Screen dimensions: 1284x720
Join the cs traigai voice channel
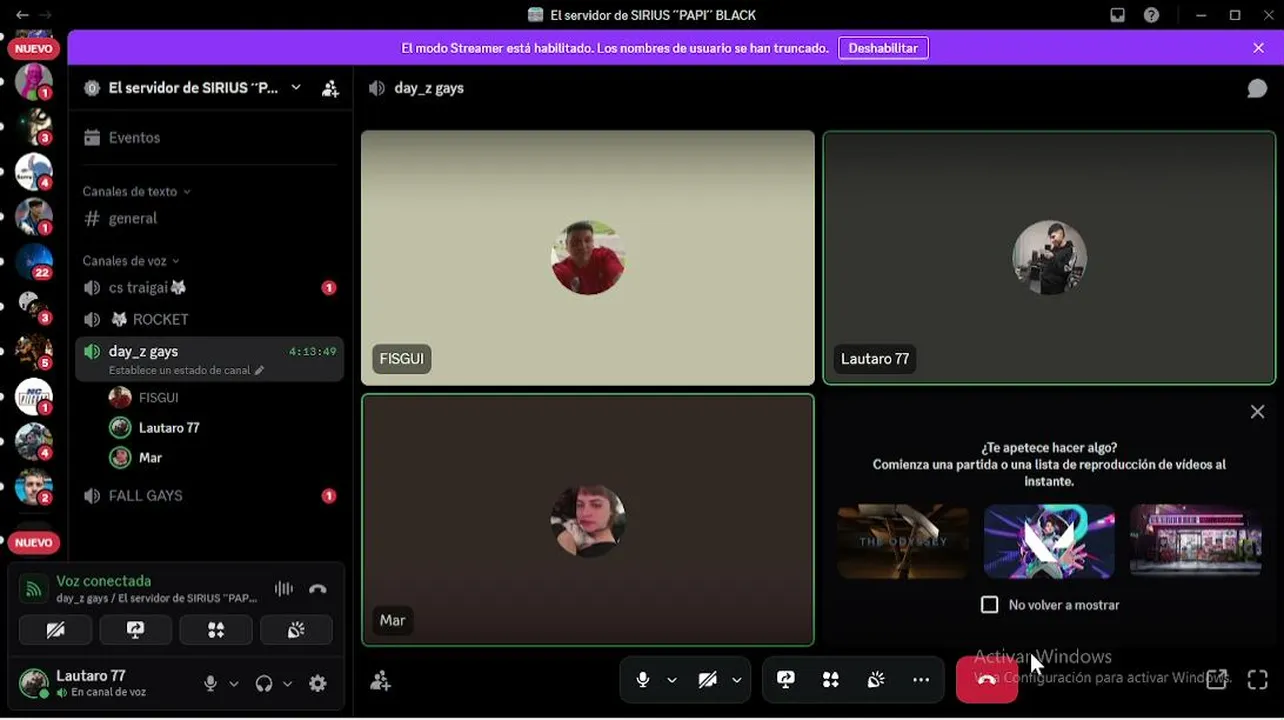pos(210,288)
